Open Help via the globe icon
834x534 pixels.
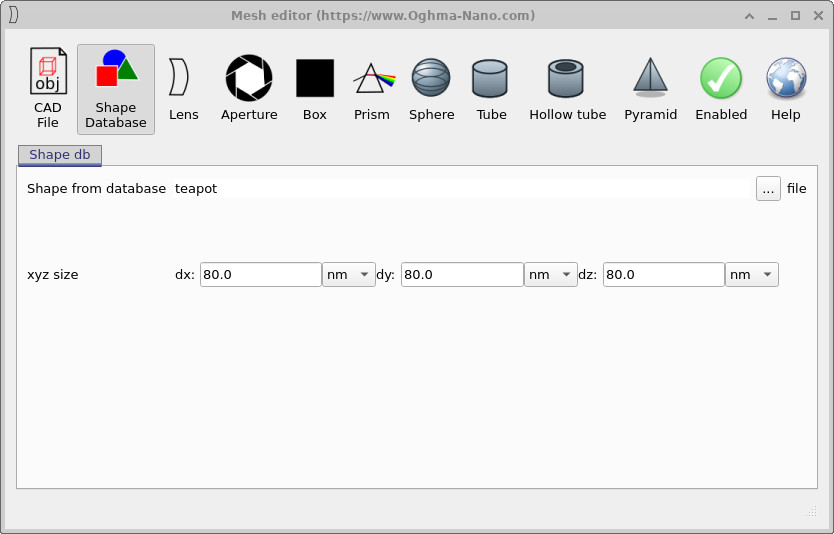pos(786,89)
